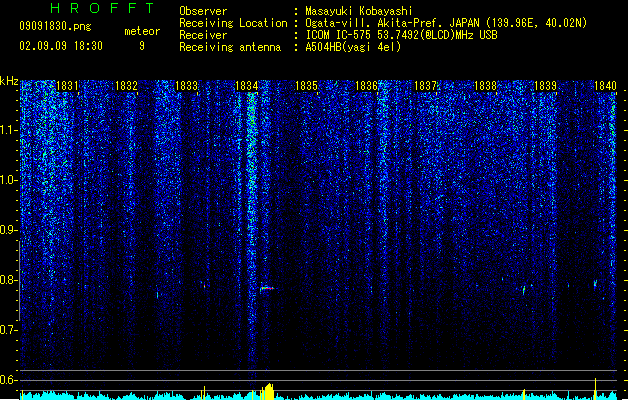Click the 0.7 kHz axis label

point(8,330)
